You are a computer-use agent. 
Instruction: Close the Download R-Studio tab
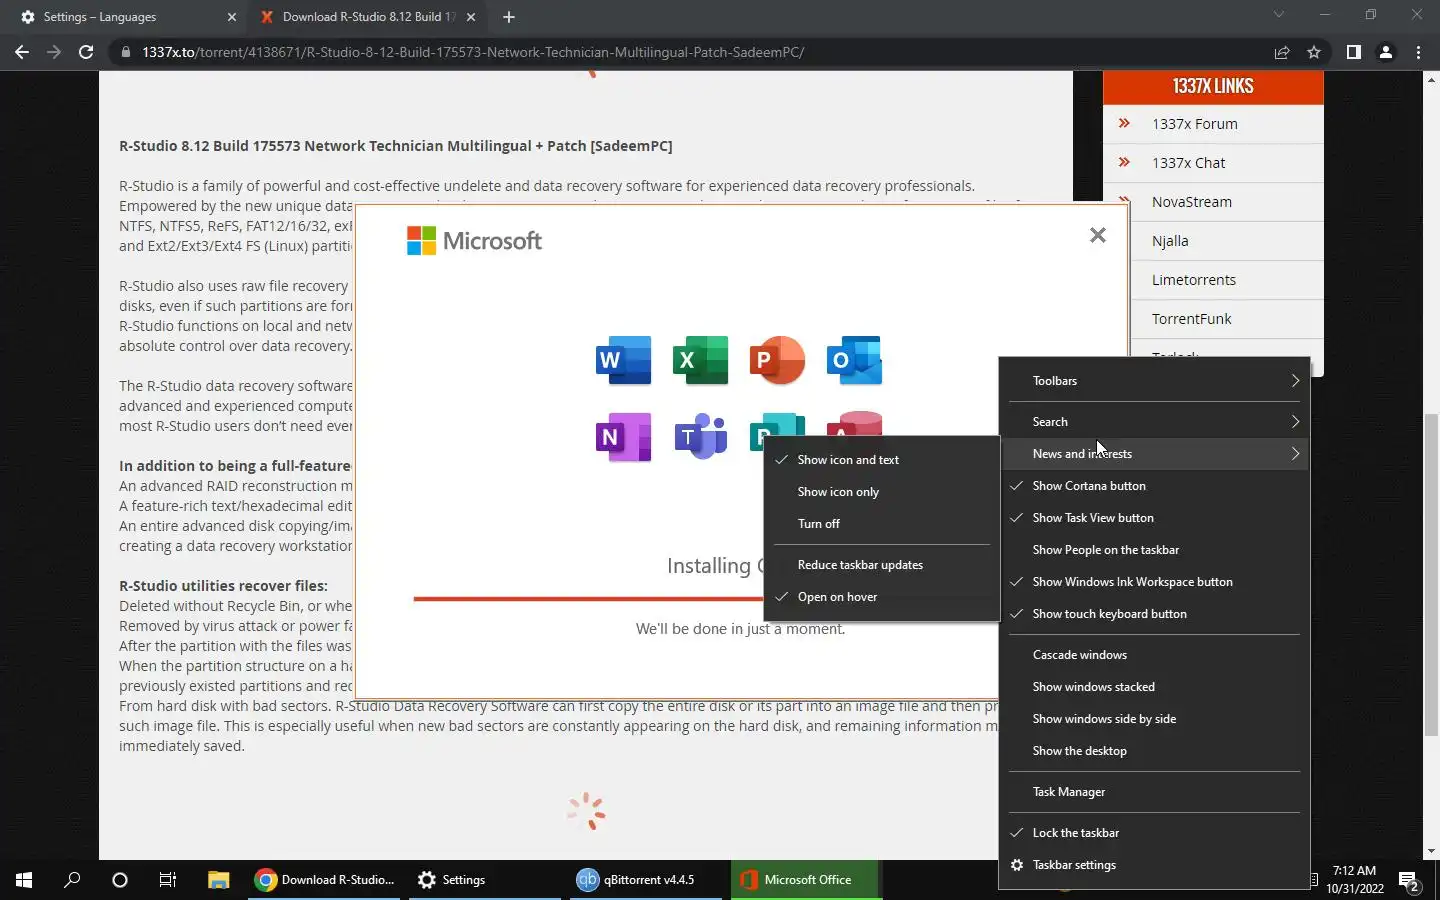tap(471, 17)
